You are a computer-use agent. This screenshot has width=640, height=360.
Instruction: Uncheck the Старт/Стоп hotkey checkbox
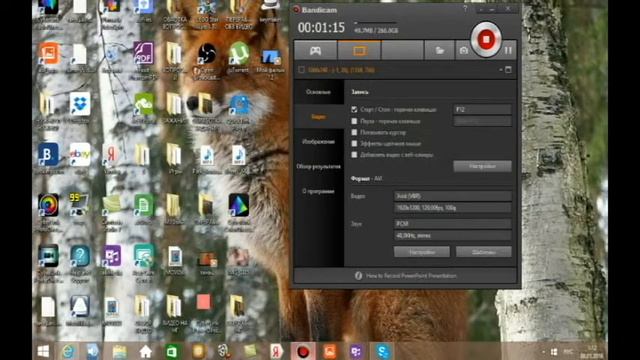pos(354,109)
